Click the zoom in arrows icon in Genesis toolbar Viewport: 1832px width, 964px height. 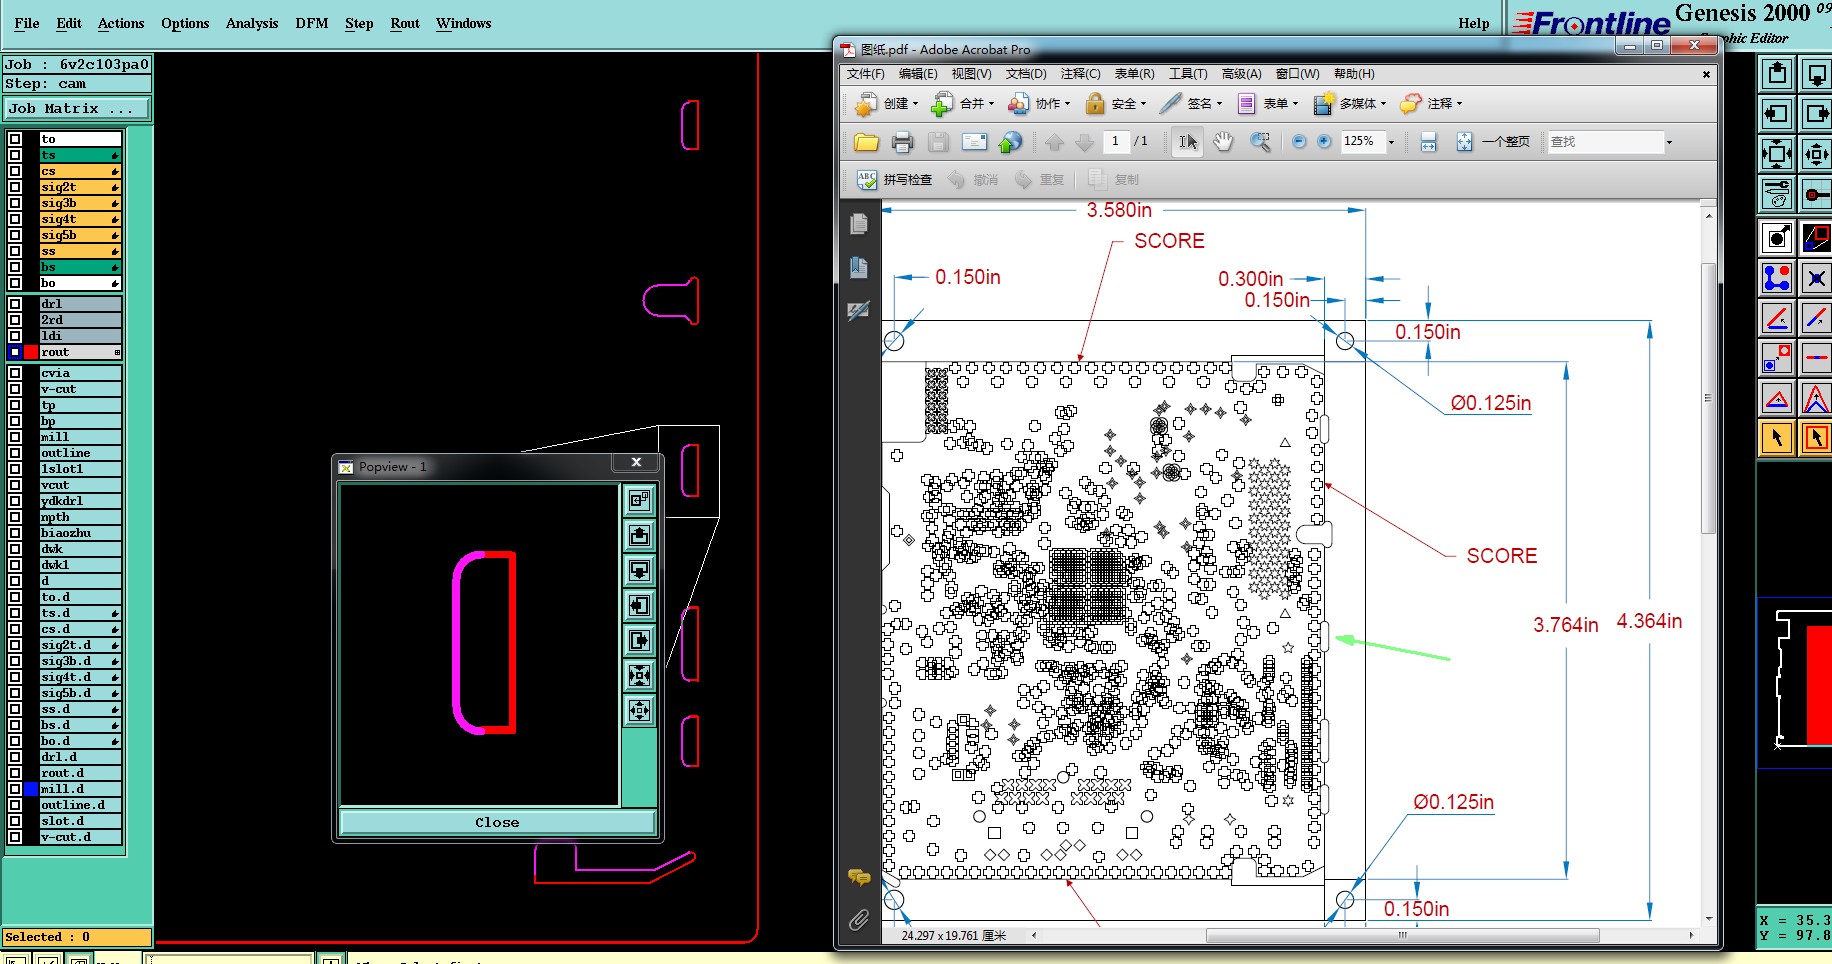(x=1777, y=154)
